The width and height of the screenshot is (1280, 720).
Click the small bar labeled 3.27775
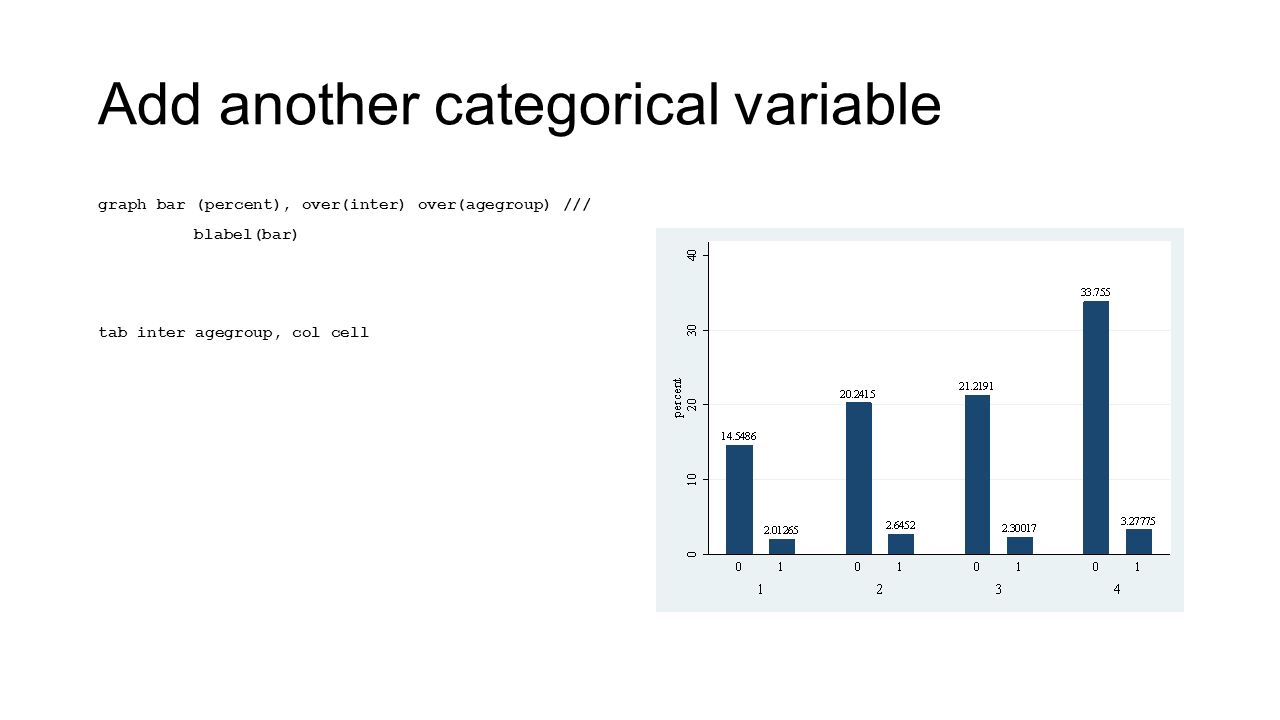pos(1139,541)
